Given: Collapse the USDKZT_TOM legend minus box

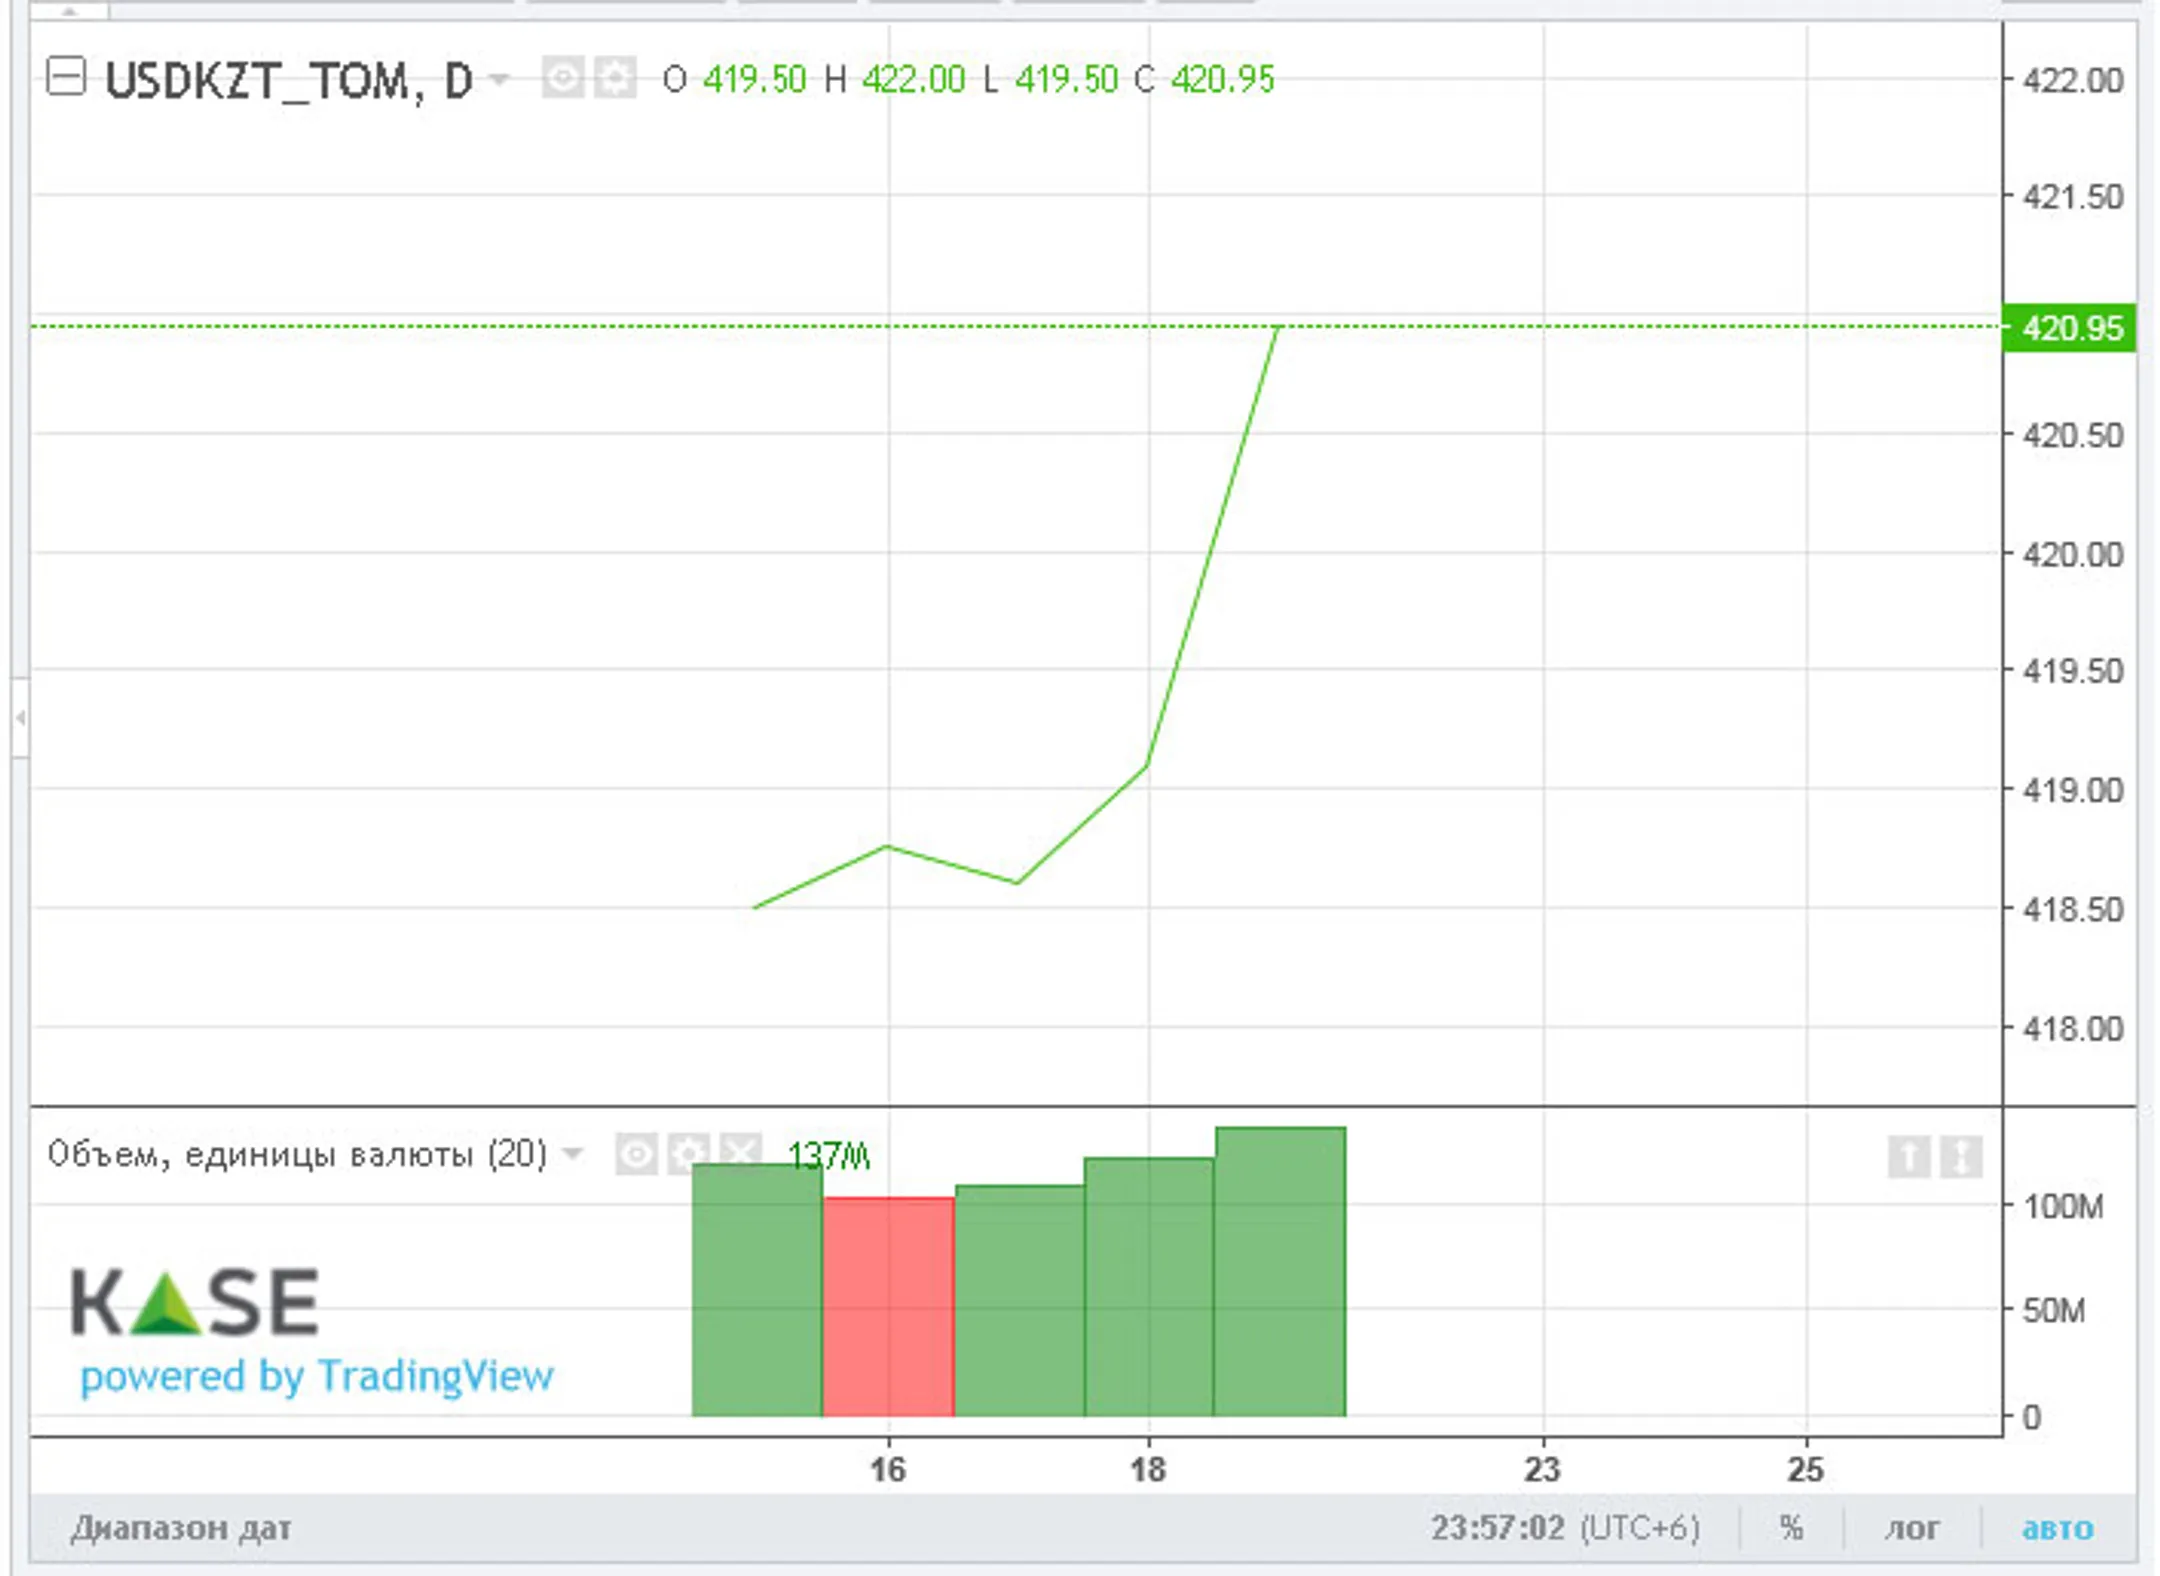Looking at the screenshot, I should [x=66, y=77].
